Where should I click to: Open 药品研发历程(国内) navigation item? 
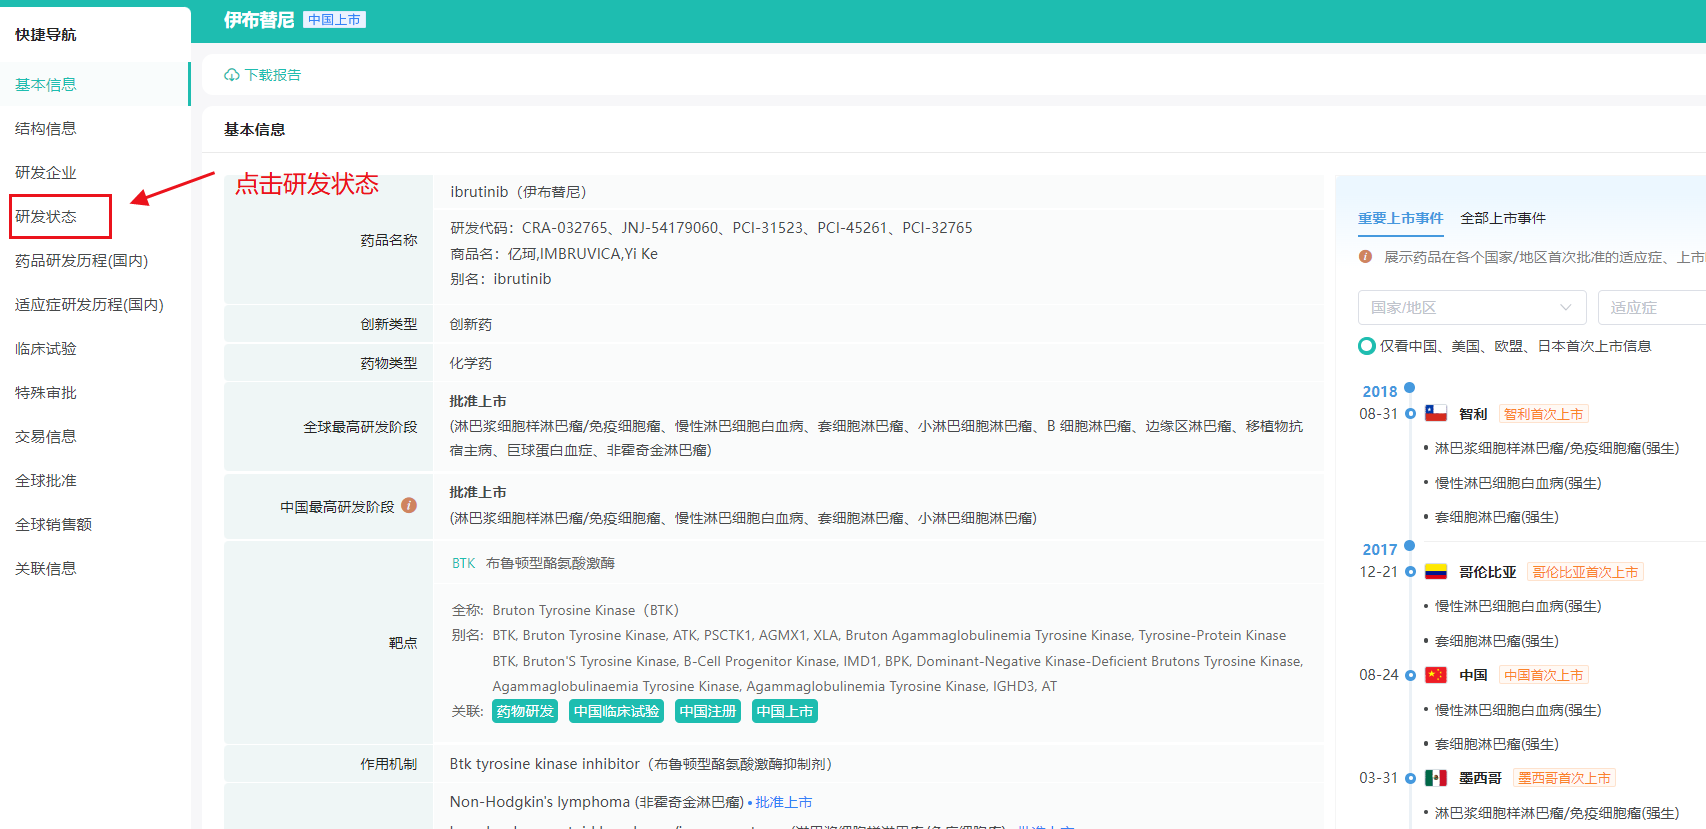[82, 260]
